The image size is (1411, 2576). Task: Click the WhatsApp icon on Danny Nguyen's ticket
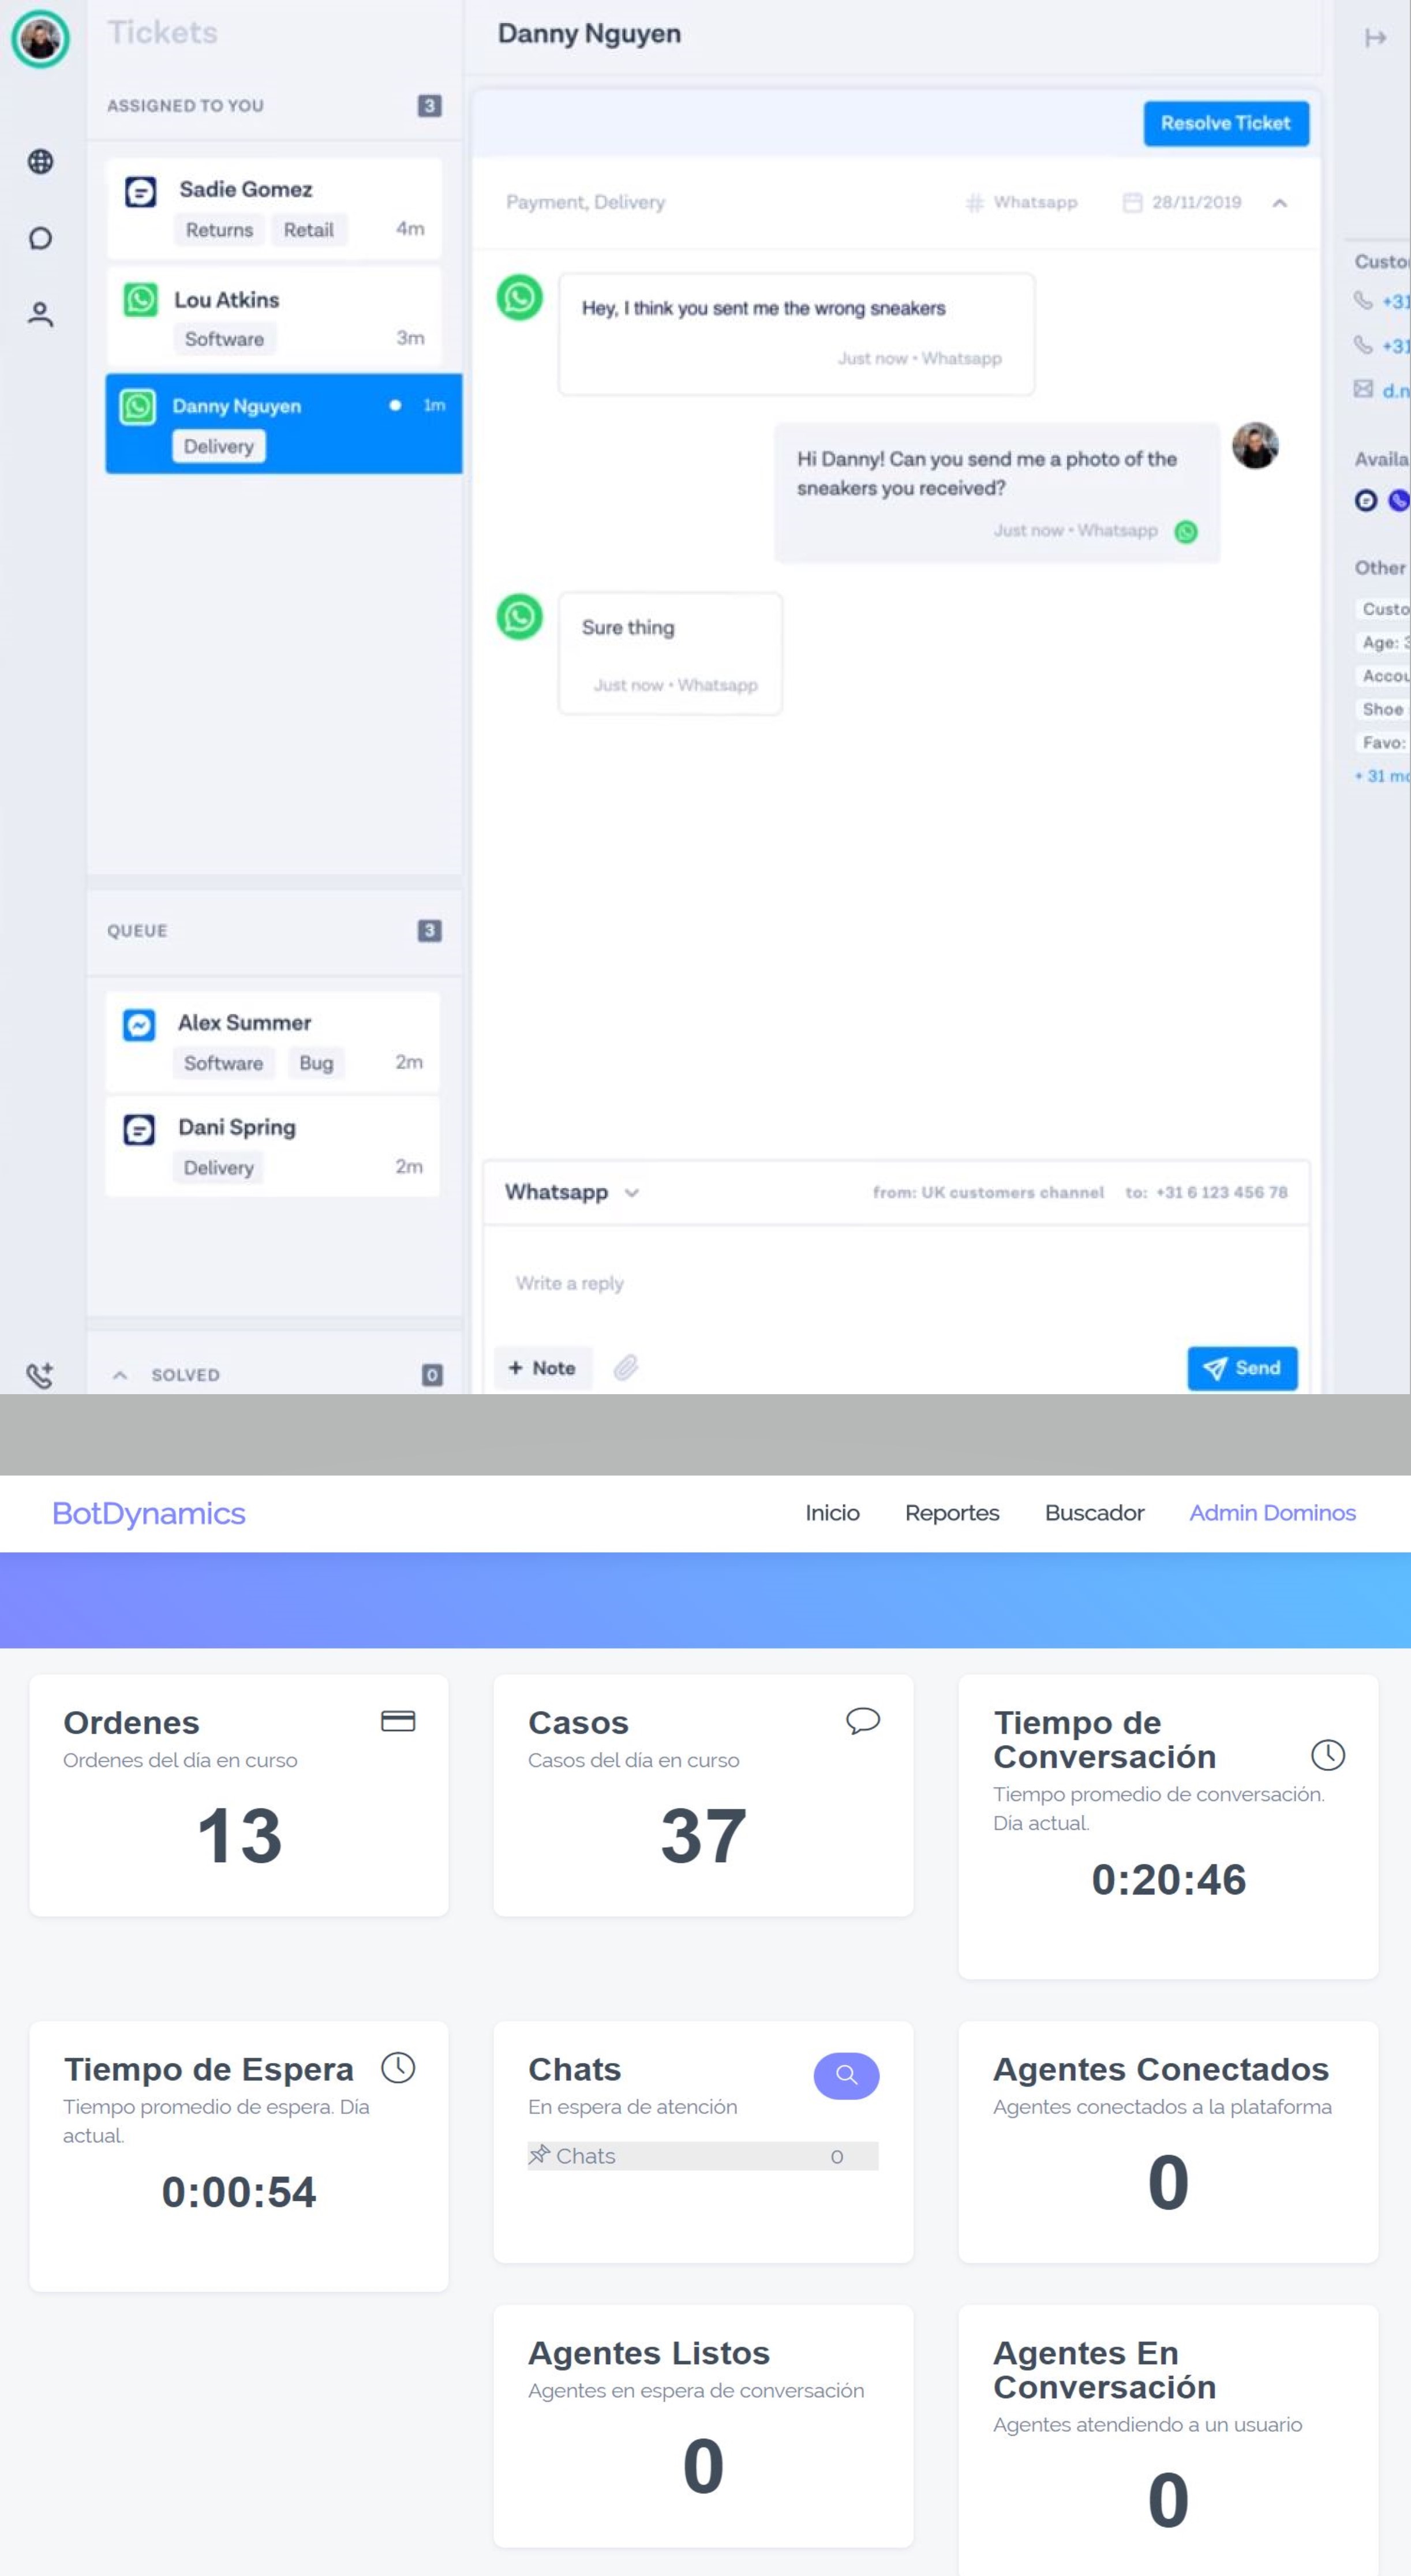coord(139,407)
